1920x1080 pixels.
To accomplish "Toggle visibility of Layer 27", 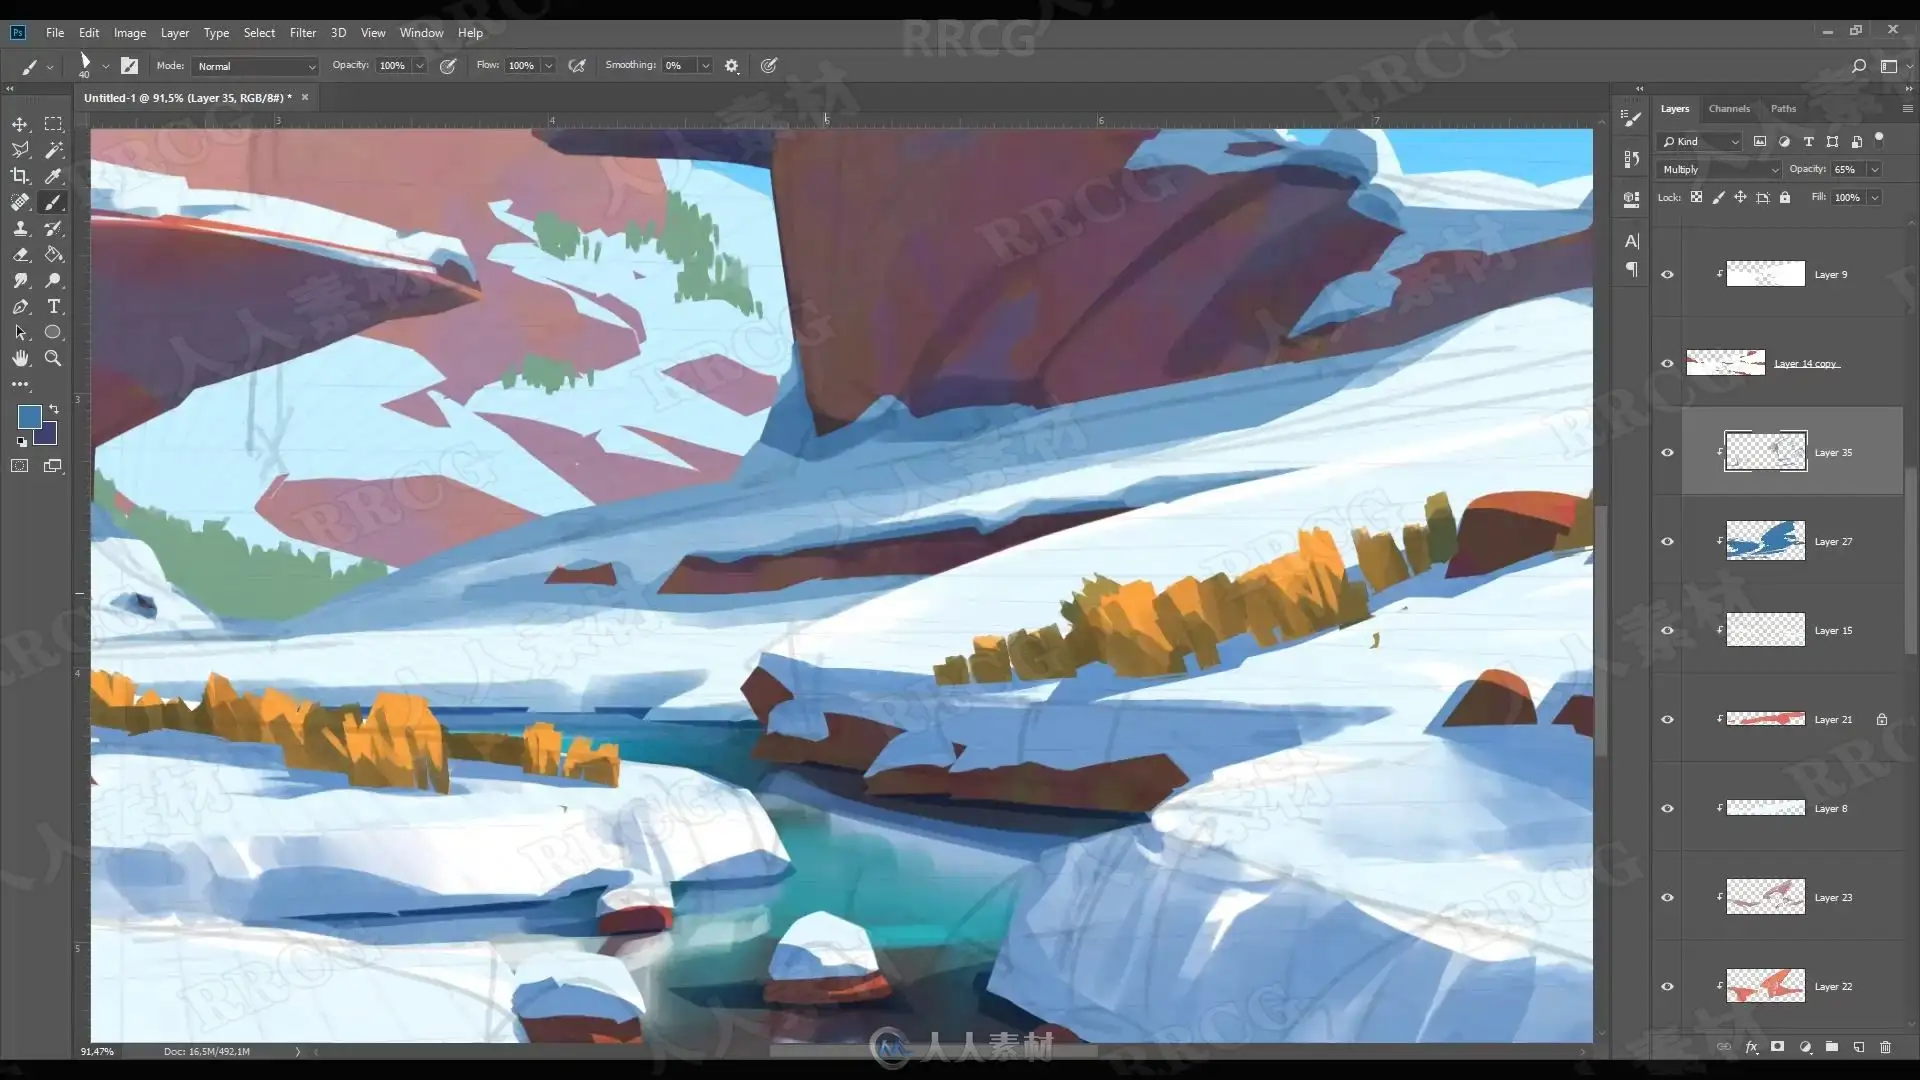I will [1667, 541].
